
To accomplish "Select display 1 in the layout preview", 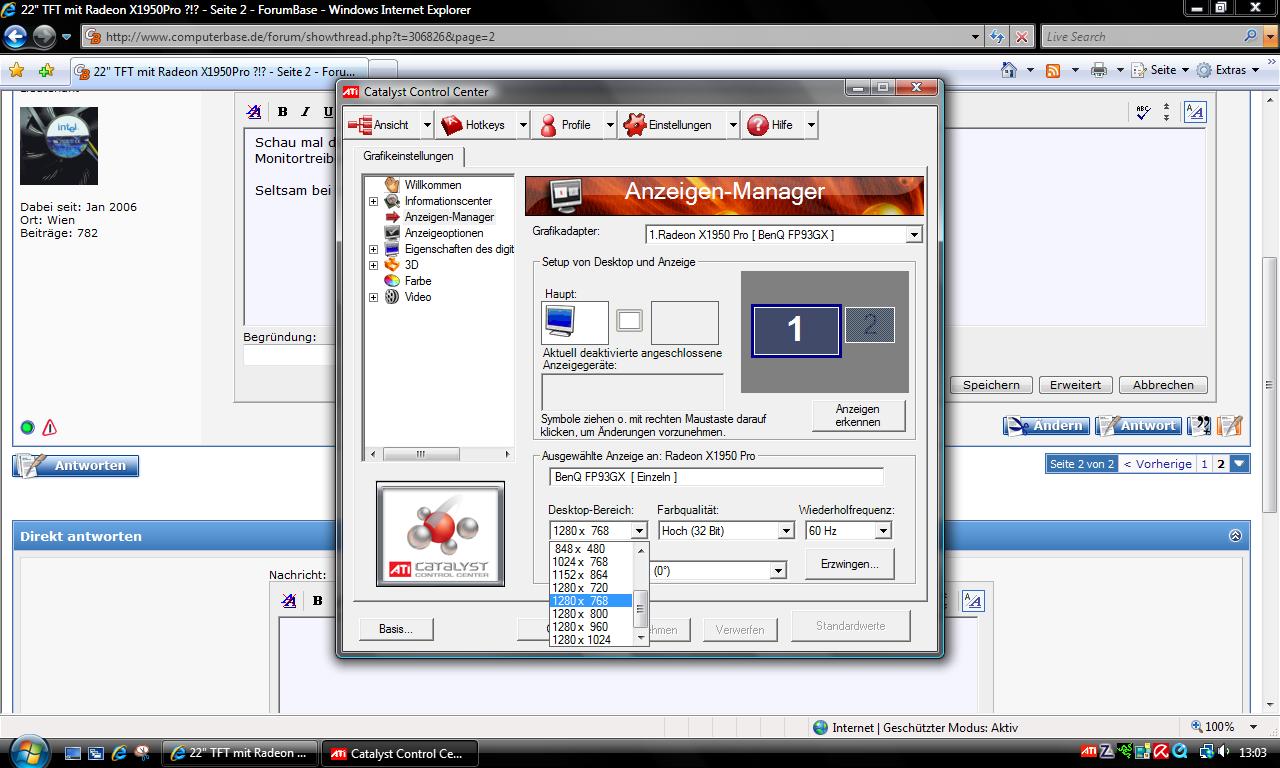I will click(795, 329).
